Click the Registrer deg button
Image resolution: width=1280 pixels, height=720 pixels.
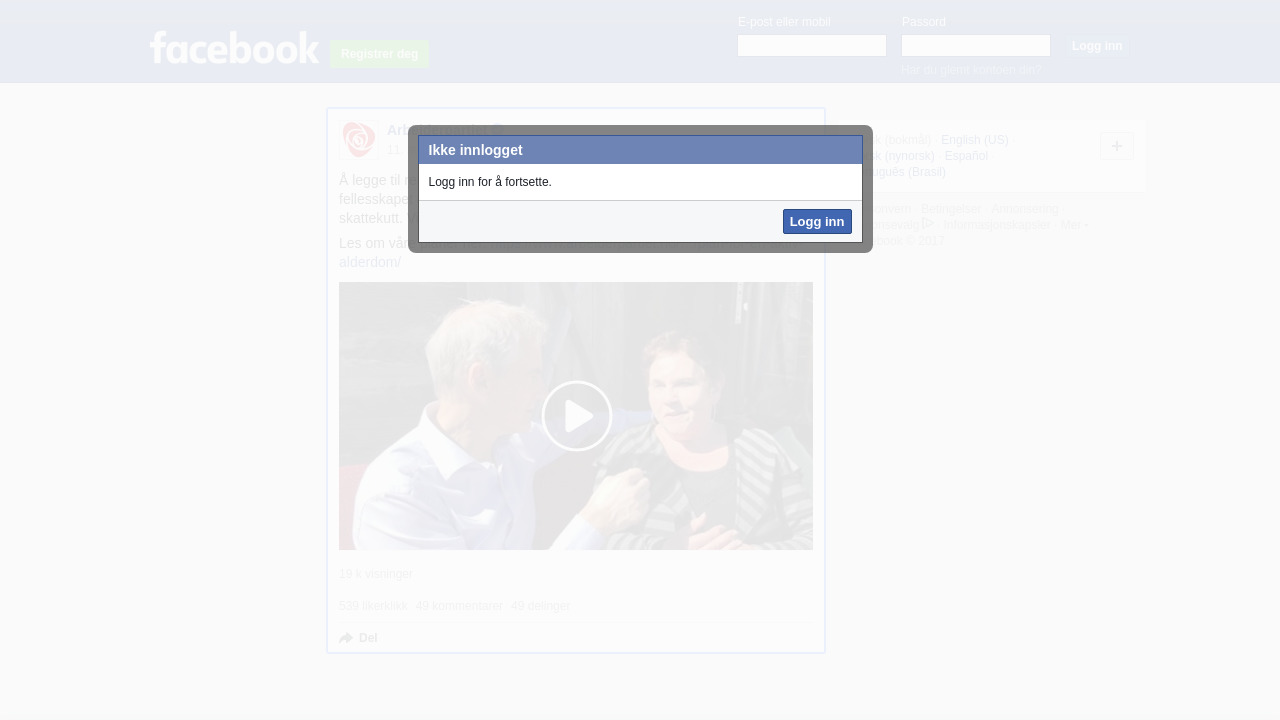tap(379, 54)
